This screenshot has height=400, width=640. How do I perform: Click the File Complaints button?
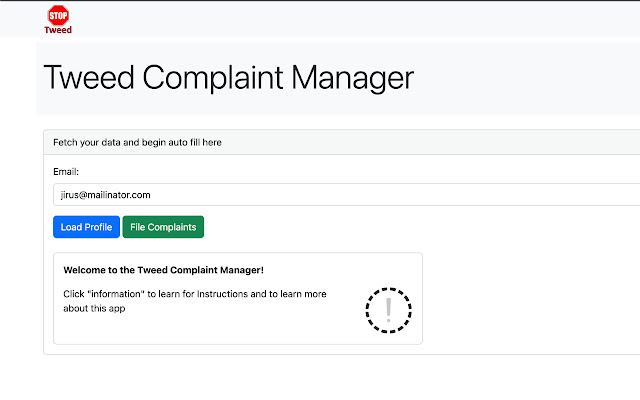(x=163, y=227)
